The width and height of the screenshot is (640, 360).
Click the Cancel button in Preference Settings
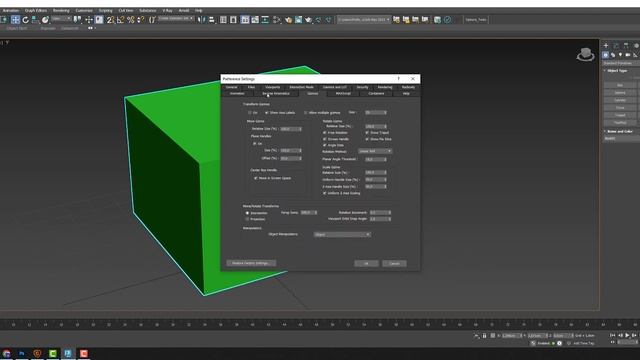[x=394, y=264]
